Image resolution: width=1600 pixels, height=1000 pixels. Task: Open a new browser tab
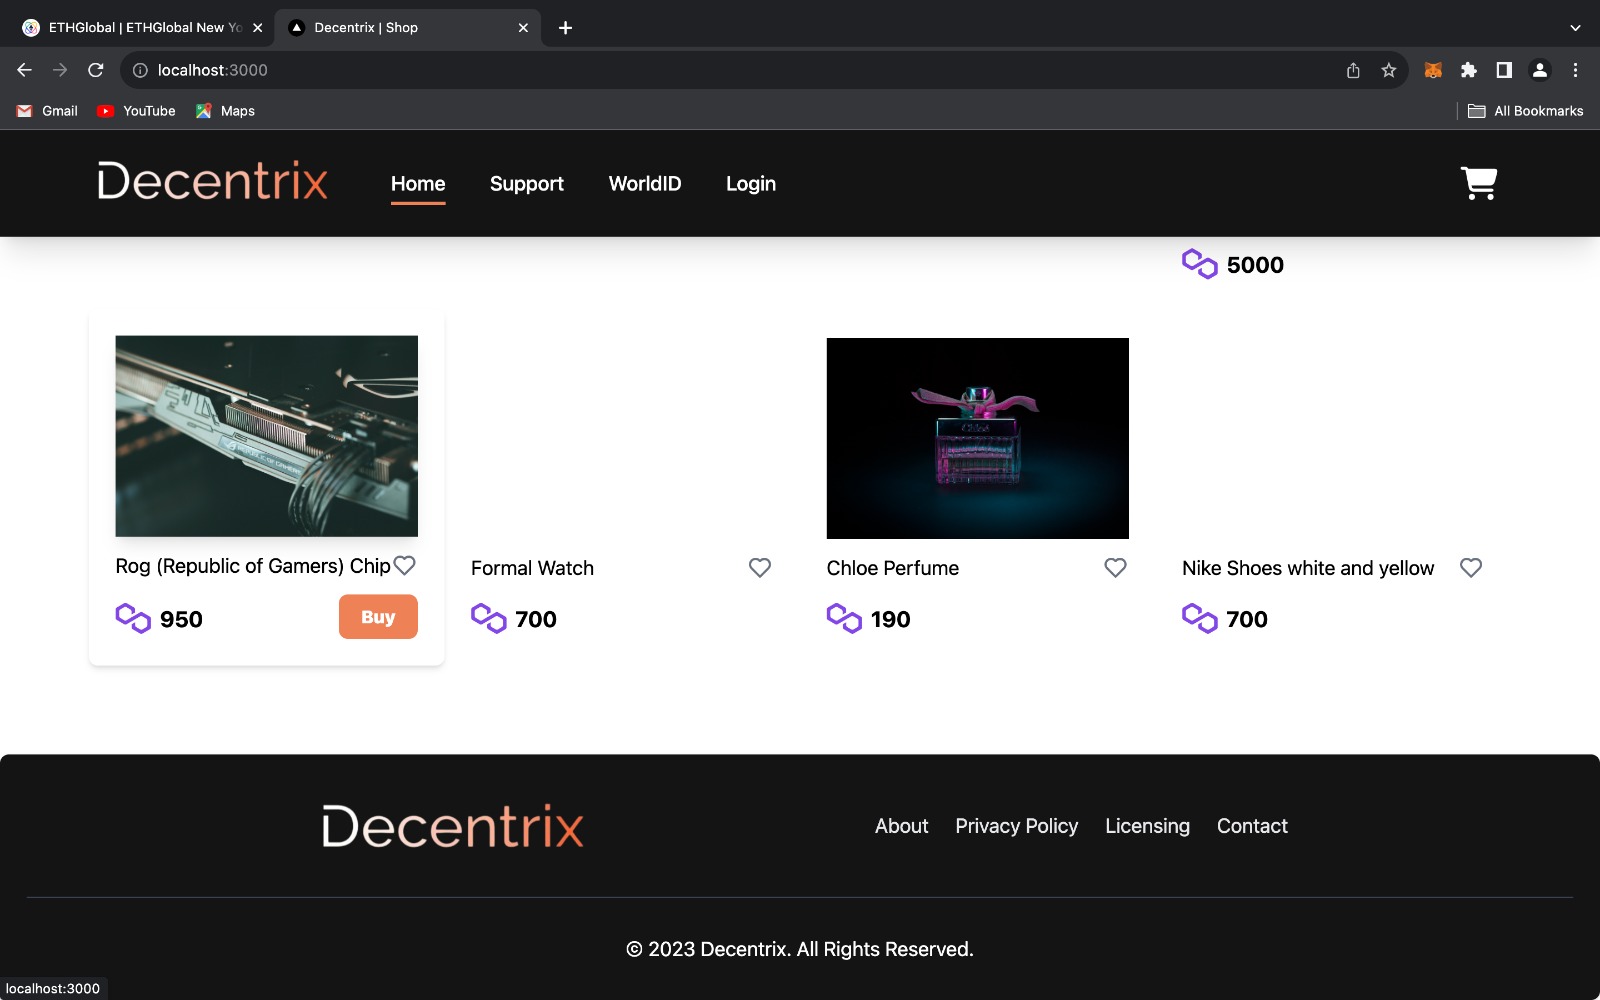(x=565, y=28)
